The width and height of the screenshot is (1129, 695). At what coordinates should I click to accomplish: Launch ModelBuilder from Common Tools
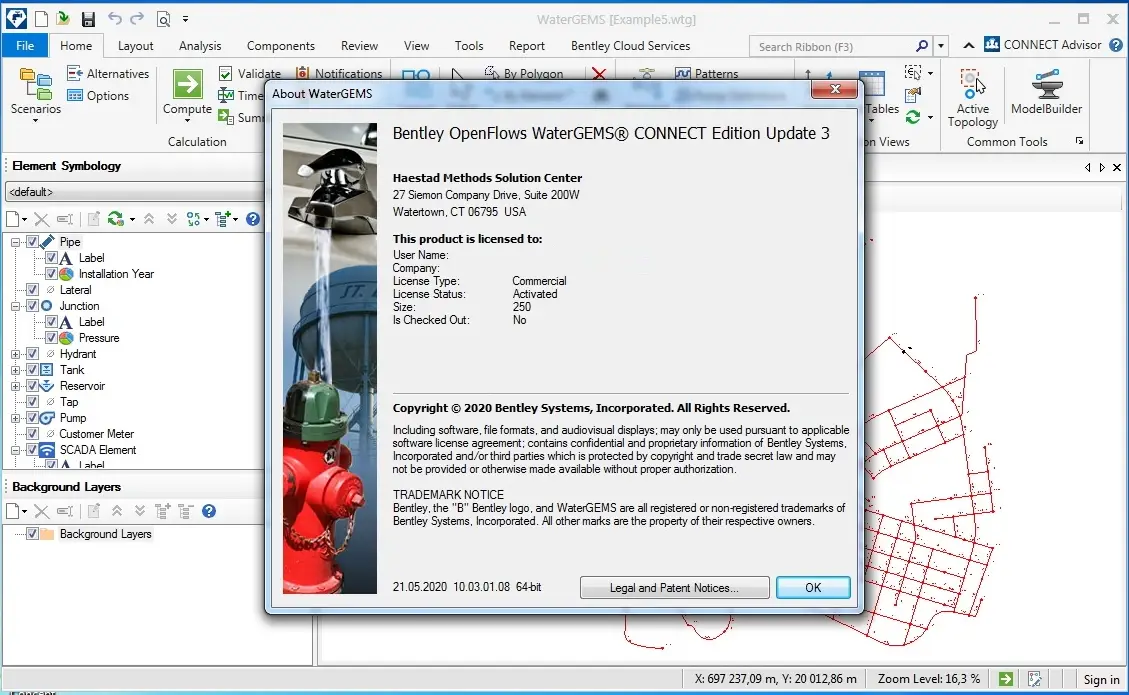(x=1046, y=92)
